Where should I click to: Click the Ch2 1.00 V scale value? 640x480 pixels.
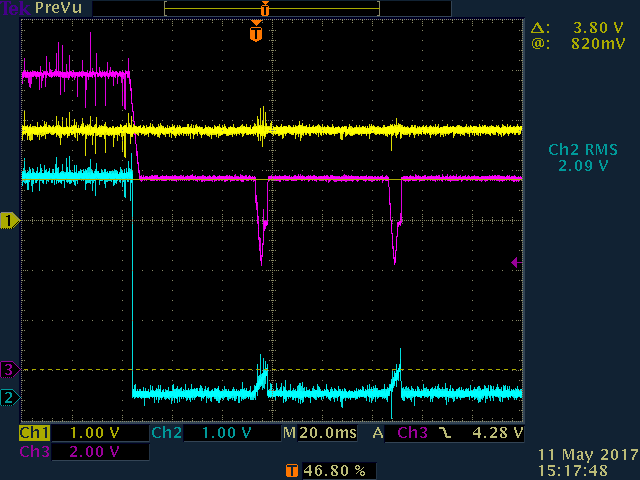point(226,433)
